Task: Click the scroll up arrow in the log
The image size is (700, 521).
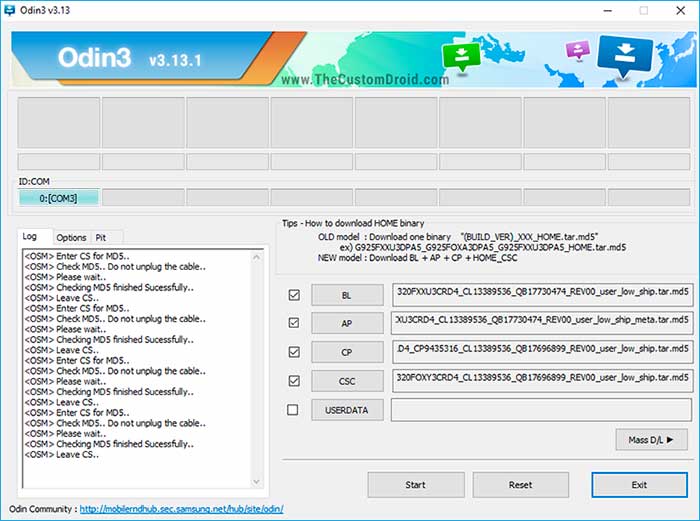Action: point(256,257)
